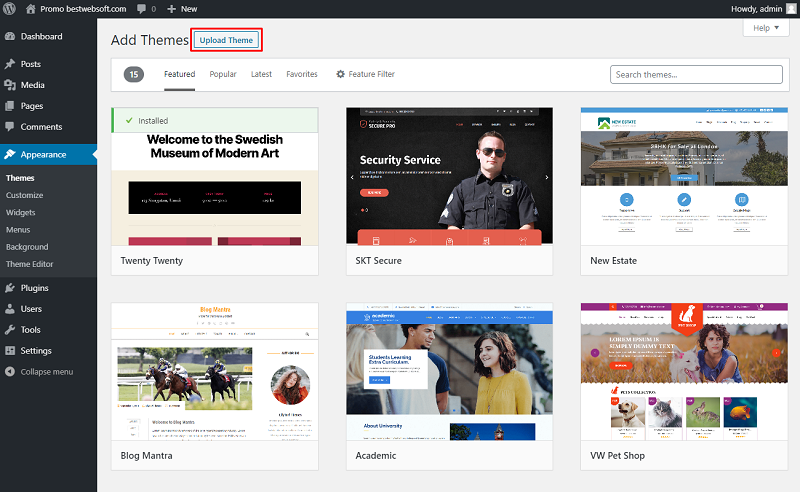800x492 pixels.
Task: Click the Appearance paintbrush icon
Action: [x=10, y=154]
